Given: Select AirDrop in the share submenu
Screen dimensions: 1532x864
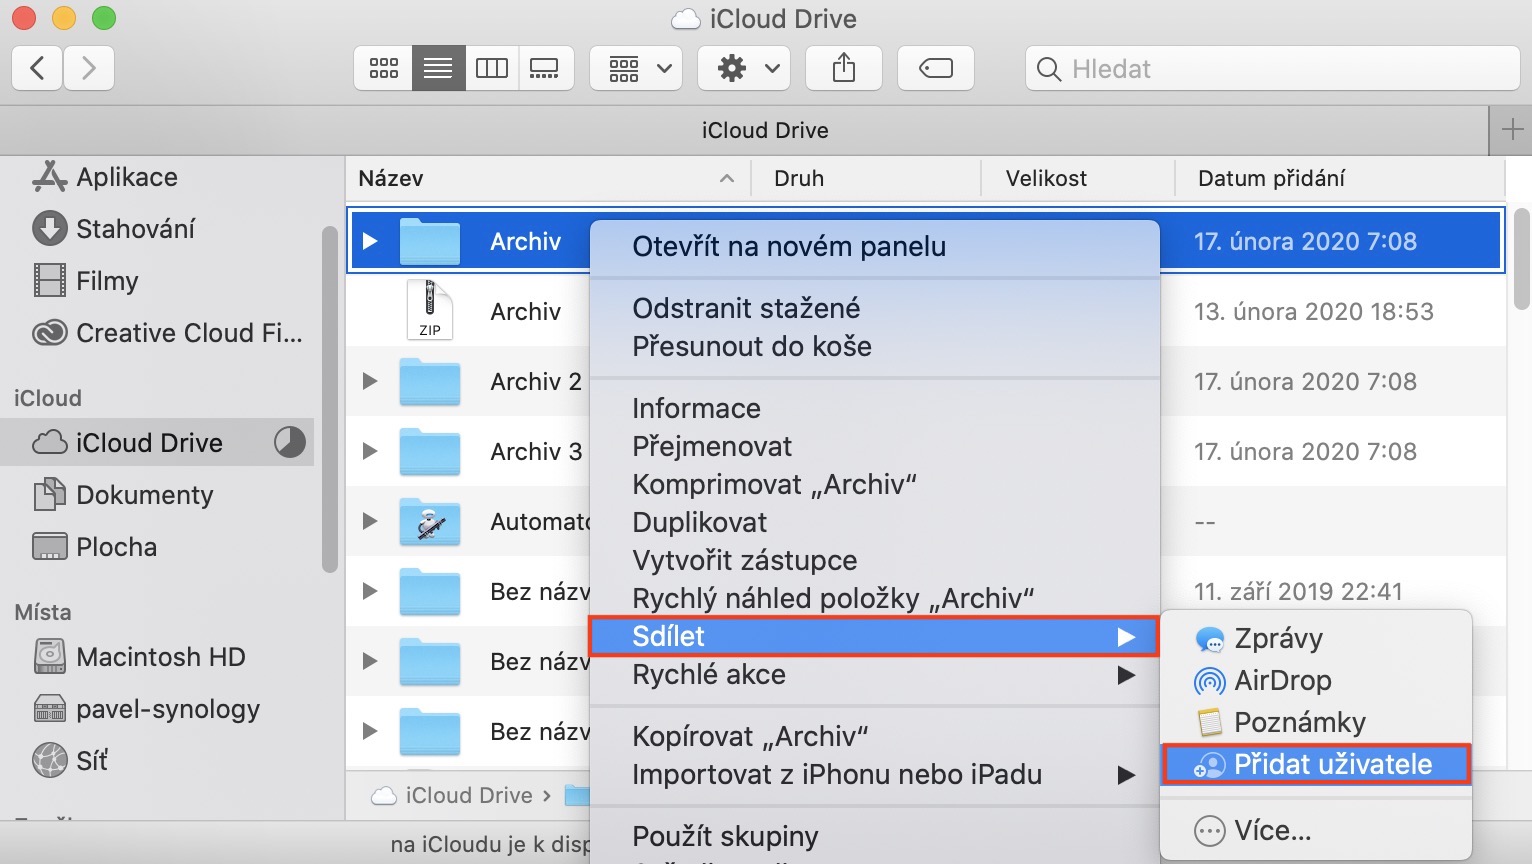Looking at the screenshot, I should [1282, 681].
